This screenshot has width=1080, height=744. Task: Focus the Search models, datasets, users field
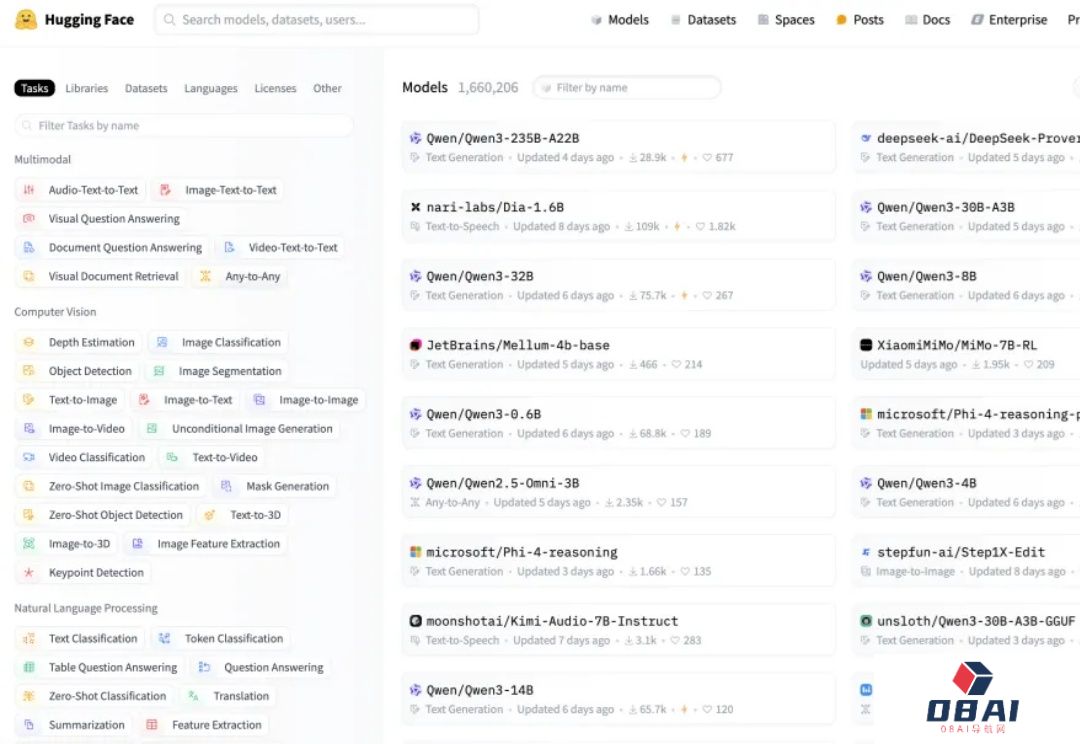(316, 20)
